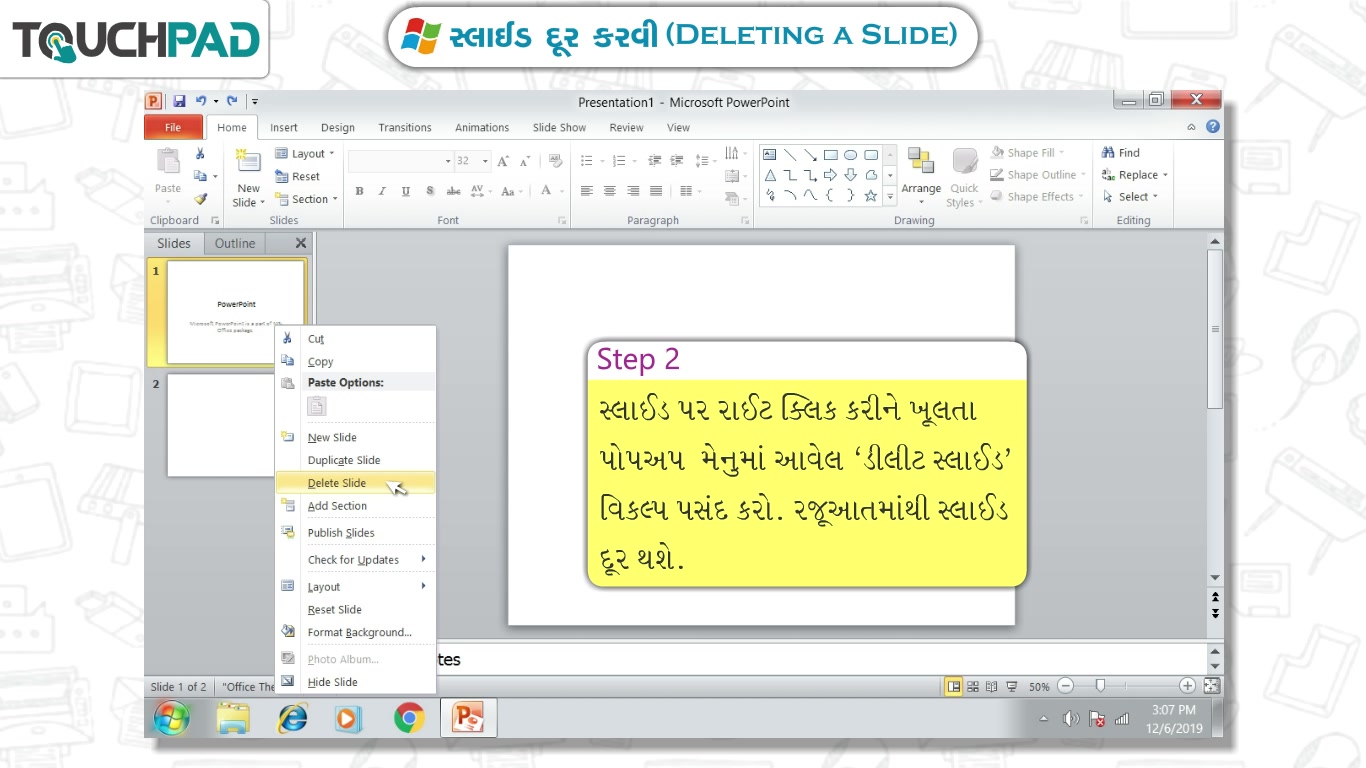Open the File tab
1366x768 pixels.
[x=173, y=127]
